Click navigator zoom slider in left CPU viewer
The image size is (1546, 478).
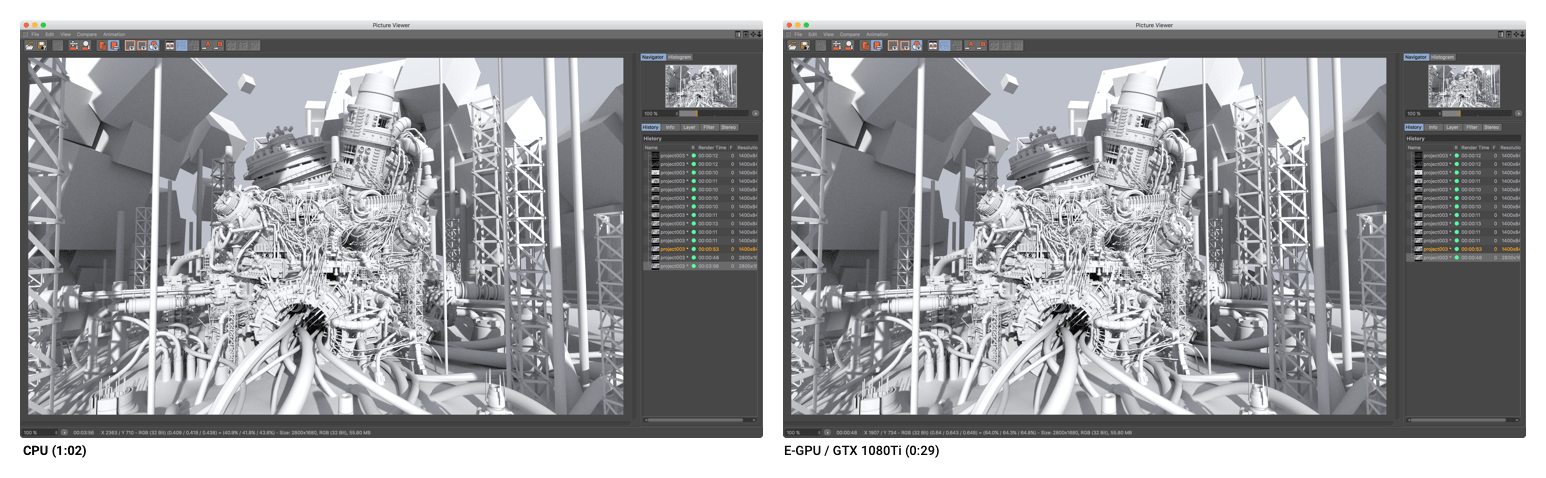(x=712, y=113)
